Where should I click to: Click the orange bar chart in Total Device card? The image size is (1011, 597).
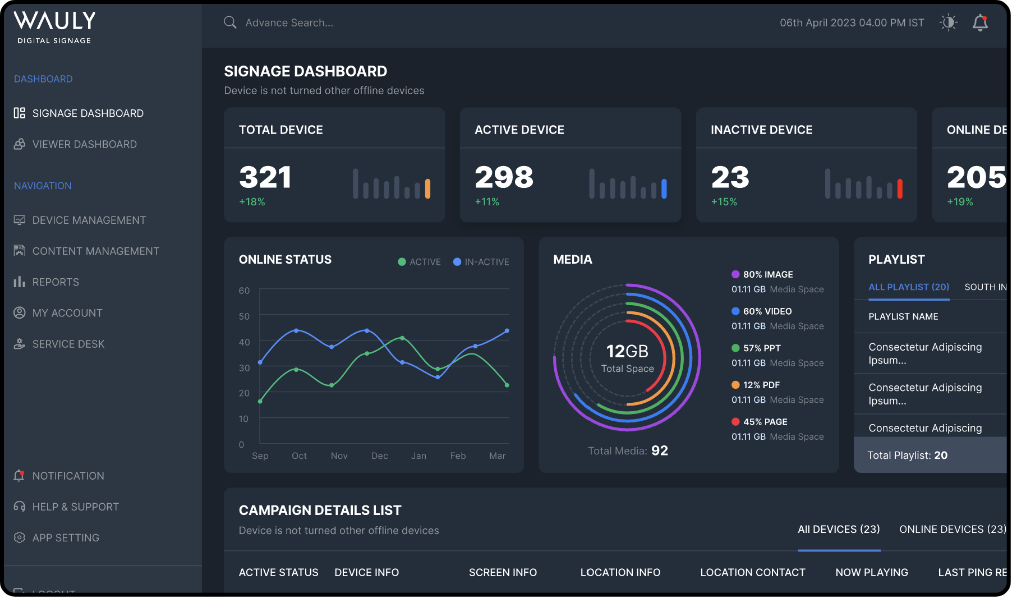391,184
